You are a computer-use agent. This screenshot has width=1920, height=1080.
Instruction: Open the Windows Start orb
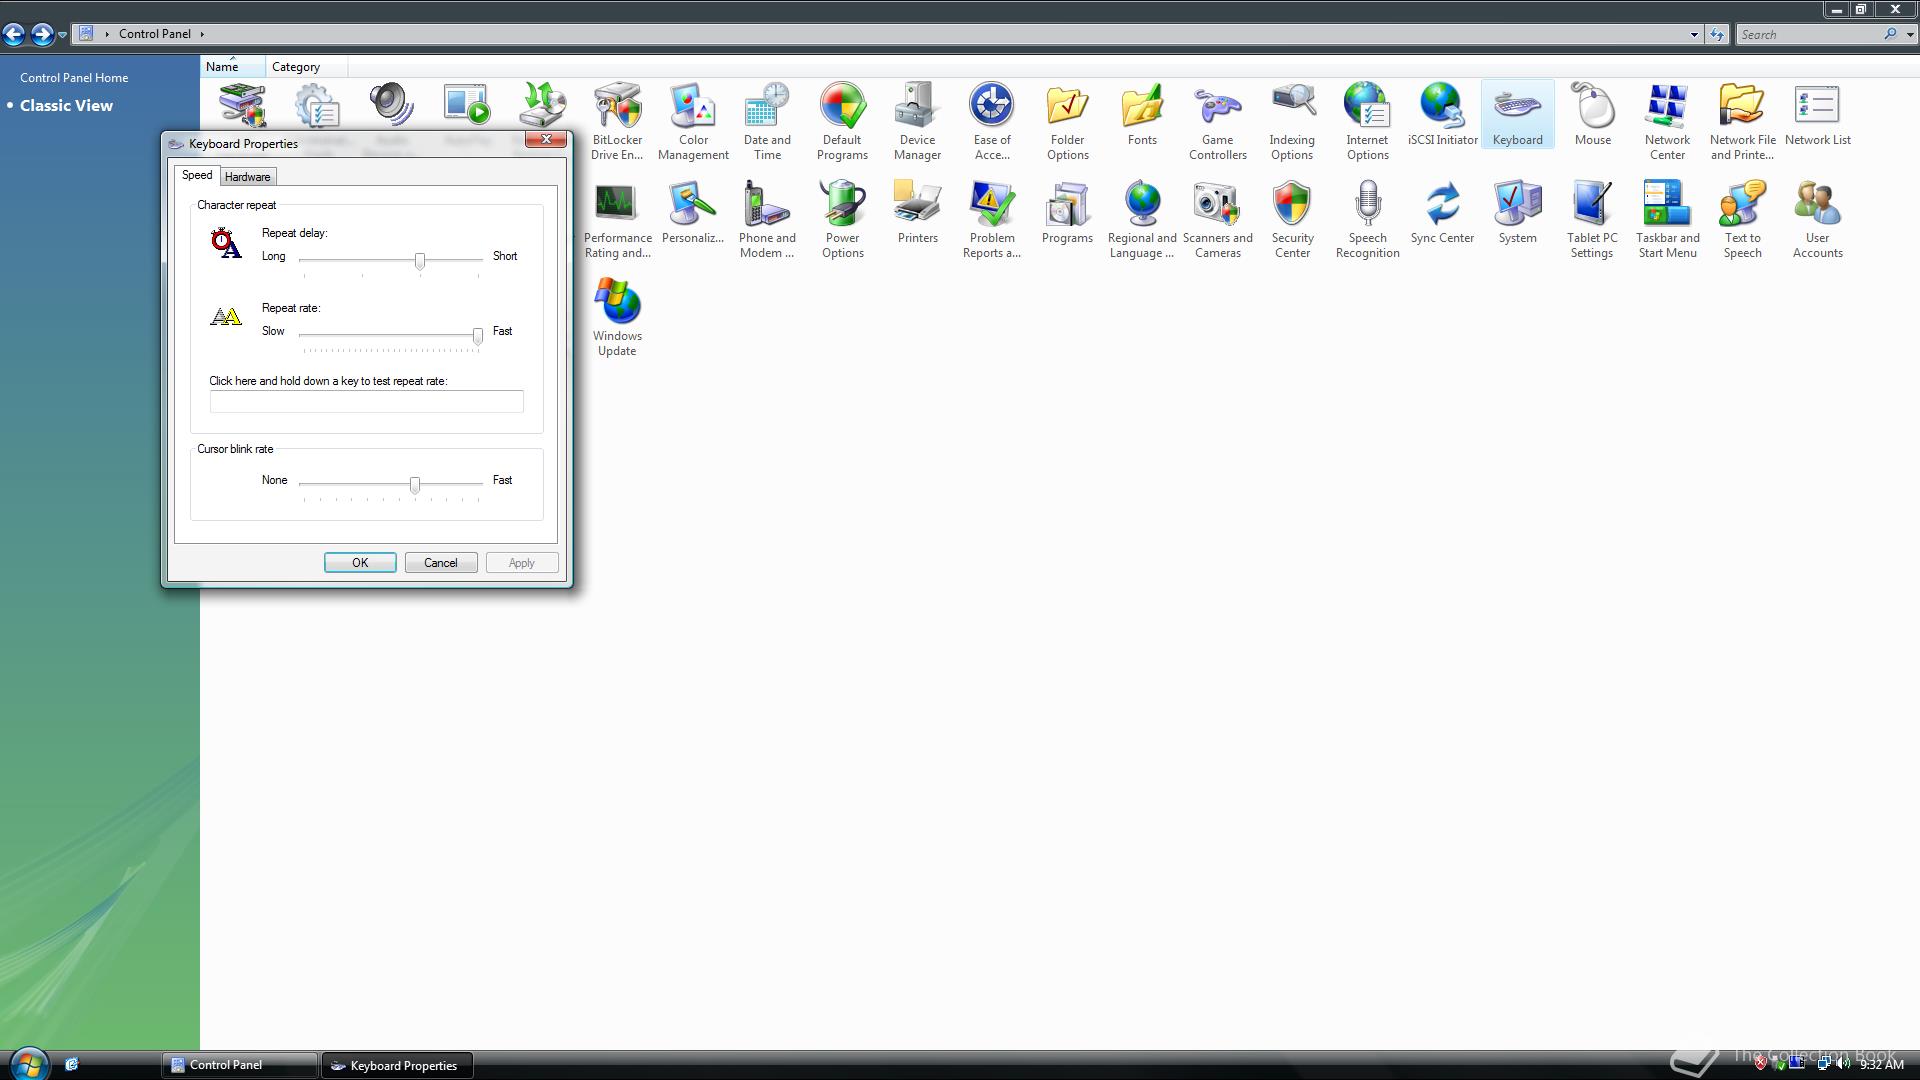pos(28,1064)
